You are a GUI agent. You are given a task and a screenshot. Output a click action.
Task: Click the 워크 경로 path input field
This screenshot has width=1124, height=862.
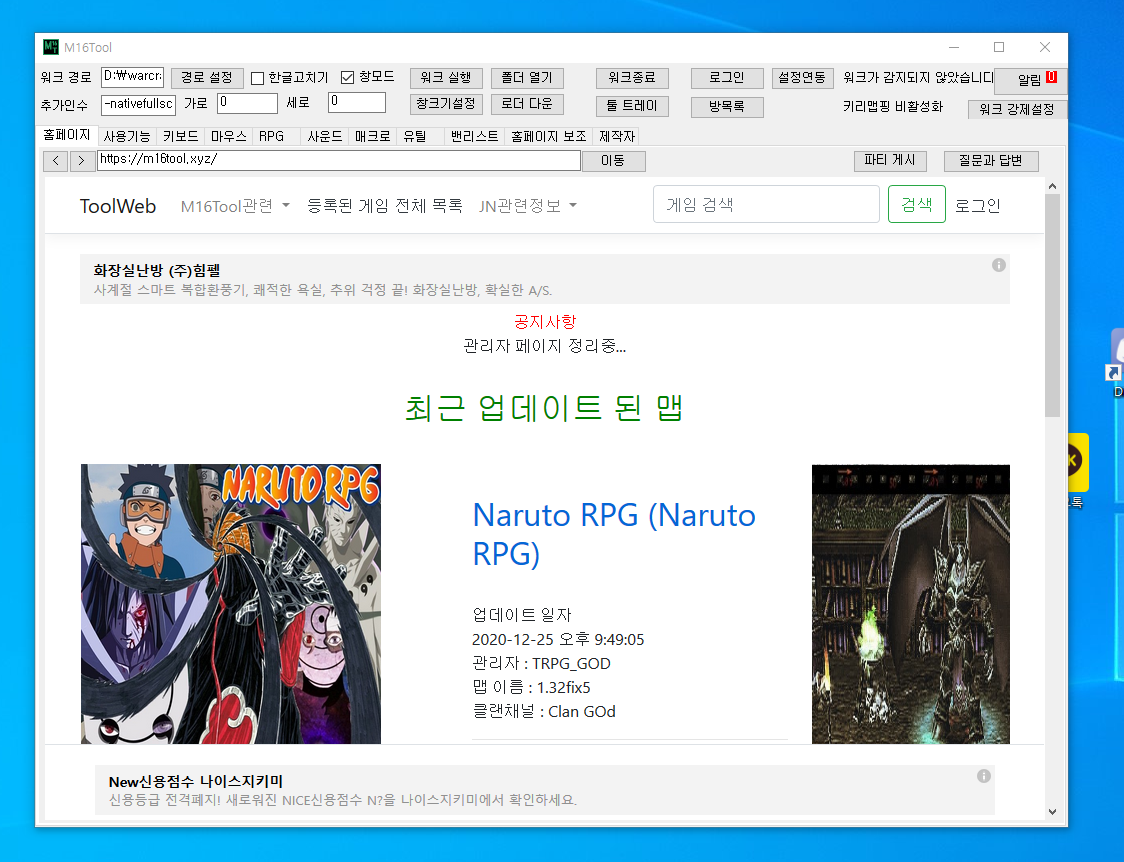tap(133, 76)
